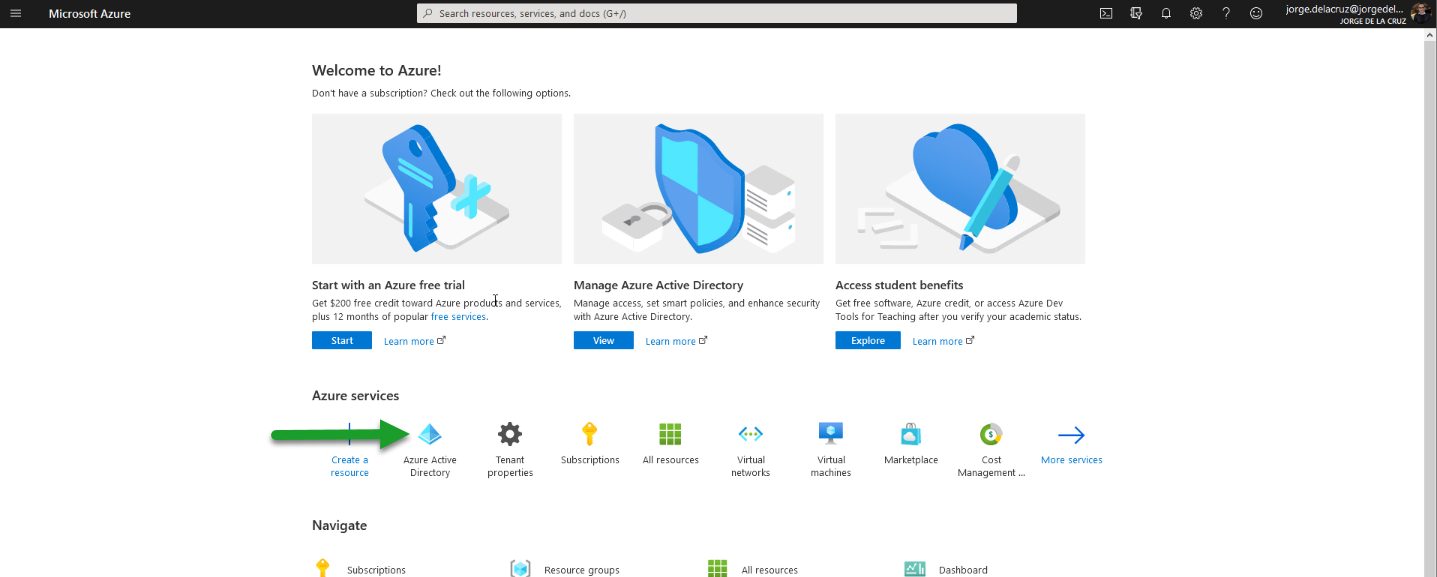Click the More services text link

[x=1071, y=460]
